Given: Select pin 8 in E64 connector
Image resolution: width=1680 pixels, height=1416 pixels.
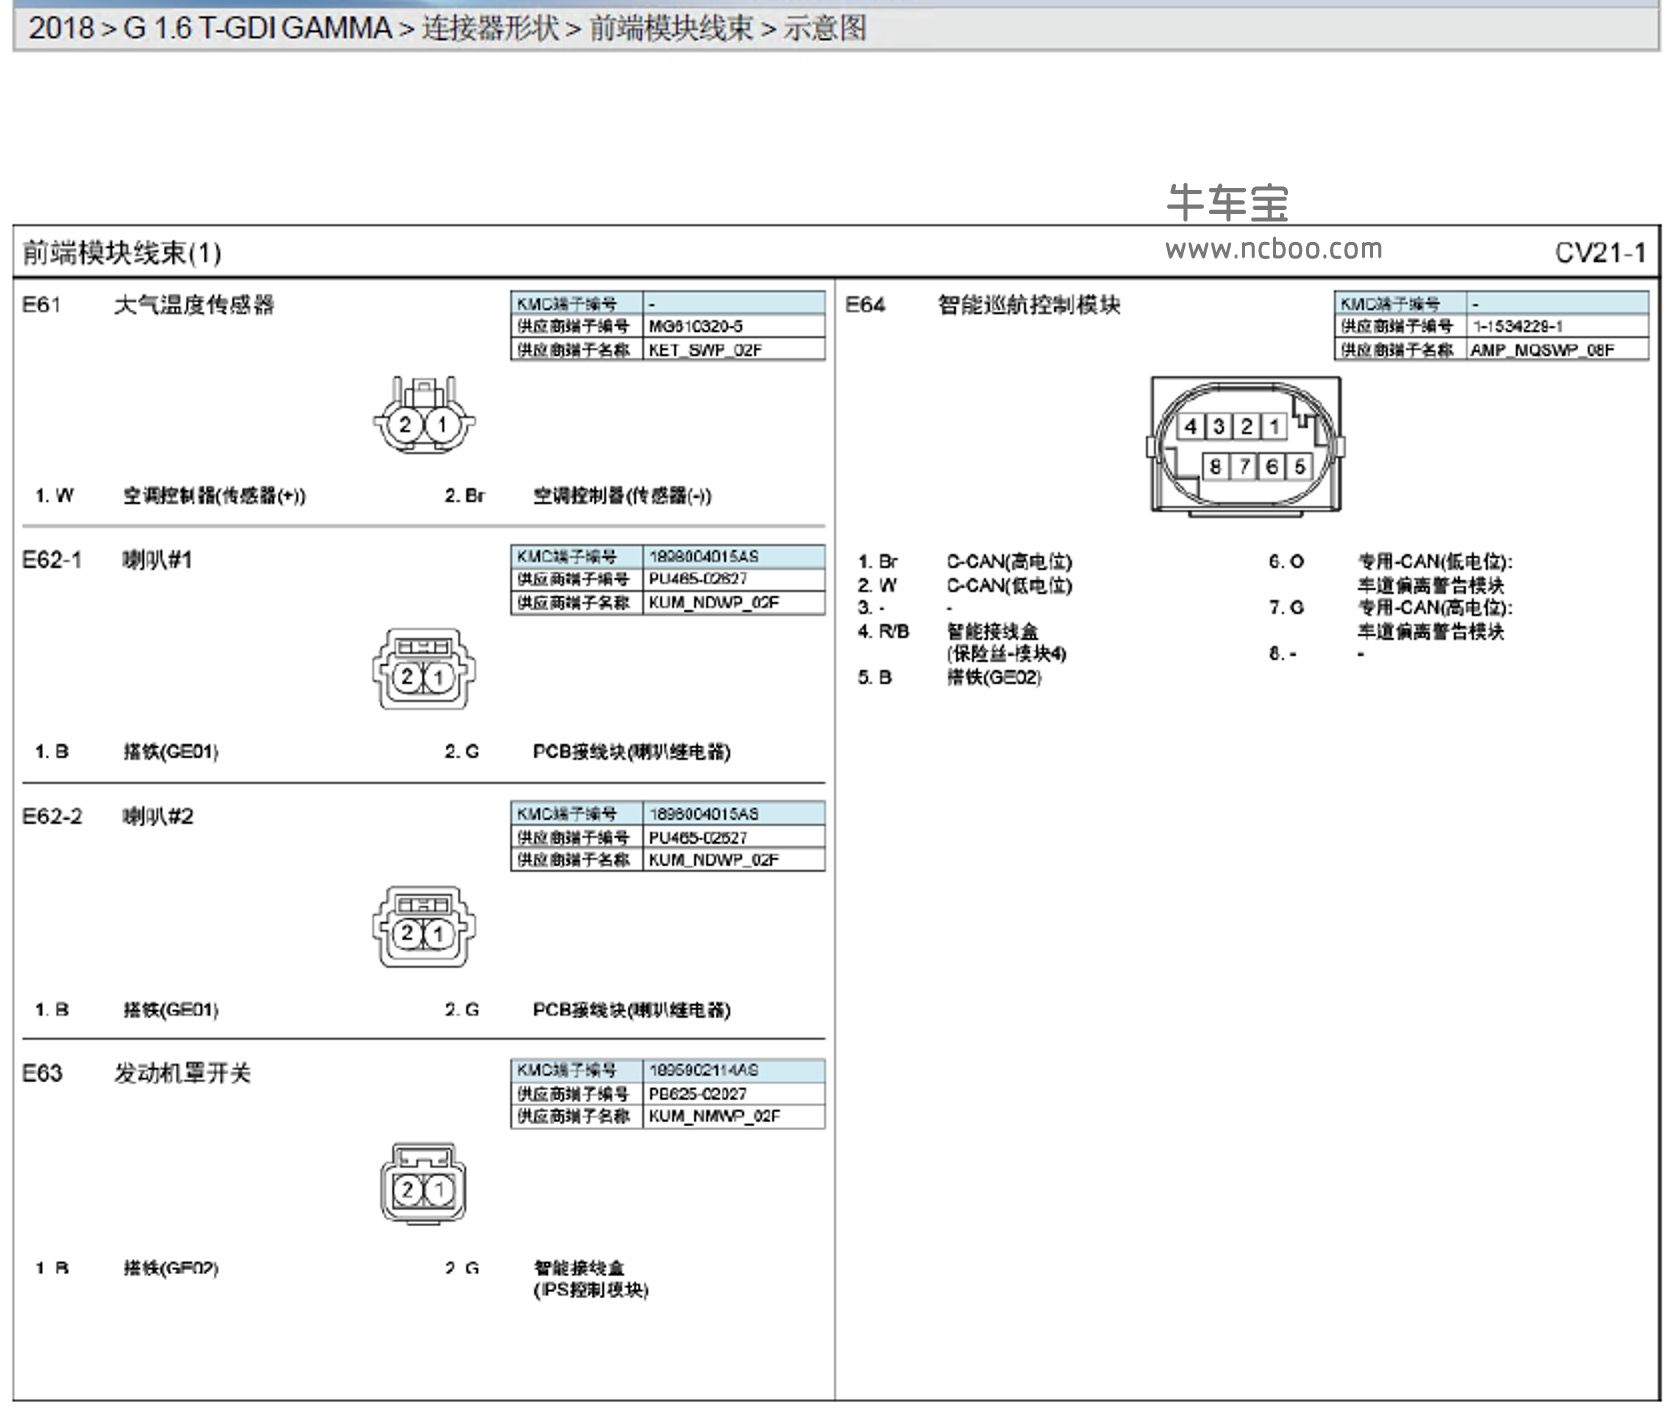Looking at the screenshot, I should click(1215, 466).
